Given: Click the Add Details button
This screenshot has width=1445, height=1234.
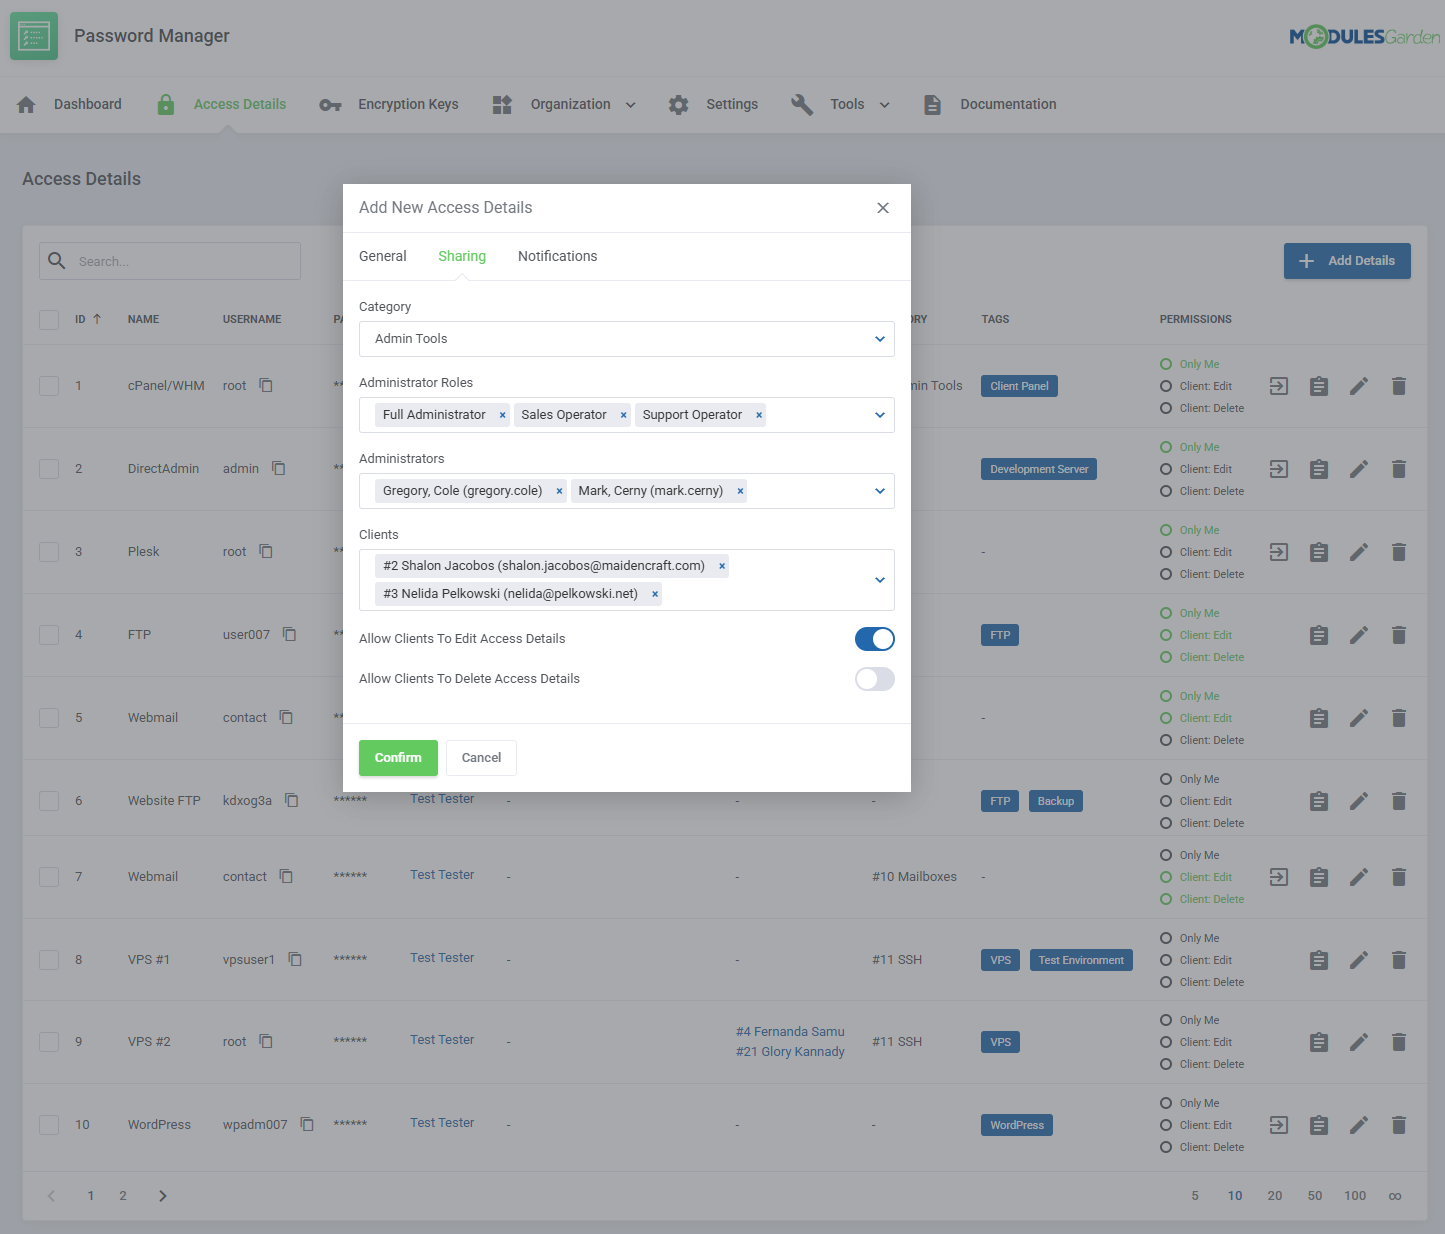Looking at the screenshot, I should coord(1347,261).
